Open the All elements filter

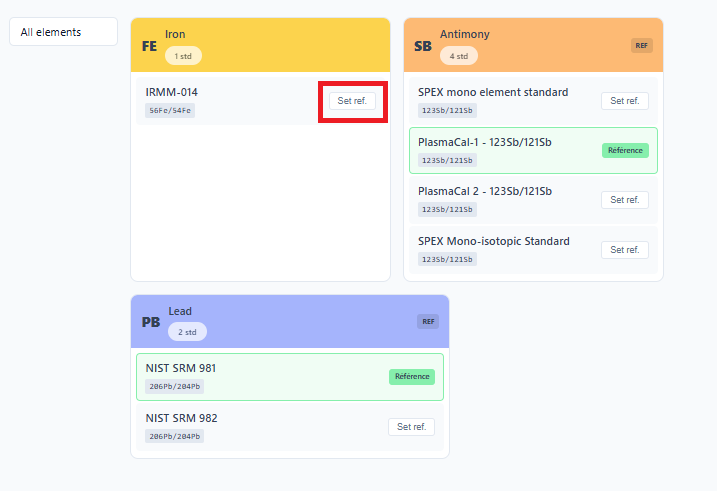pyautogui.click(x=64, y=32)
